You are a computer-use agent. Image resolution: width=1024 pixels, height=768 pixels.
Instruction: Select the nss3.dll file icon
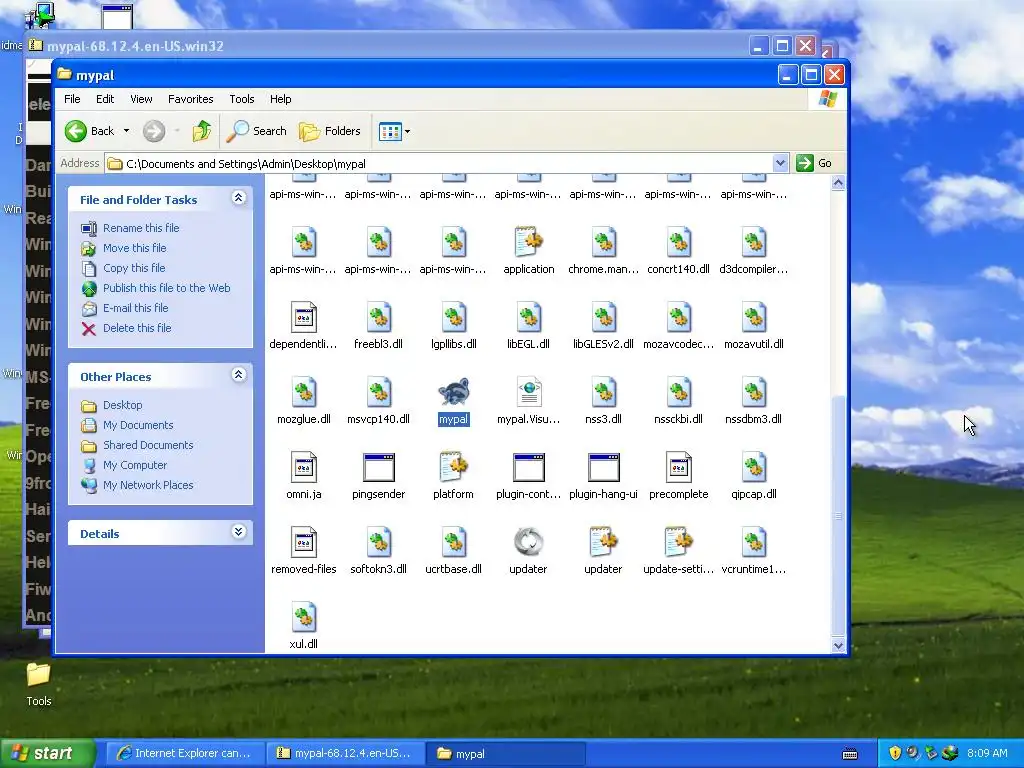603,392
